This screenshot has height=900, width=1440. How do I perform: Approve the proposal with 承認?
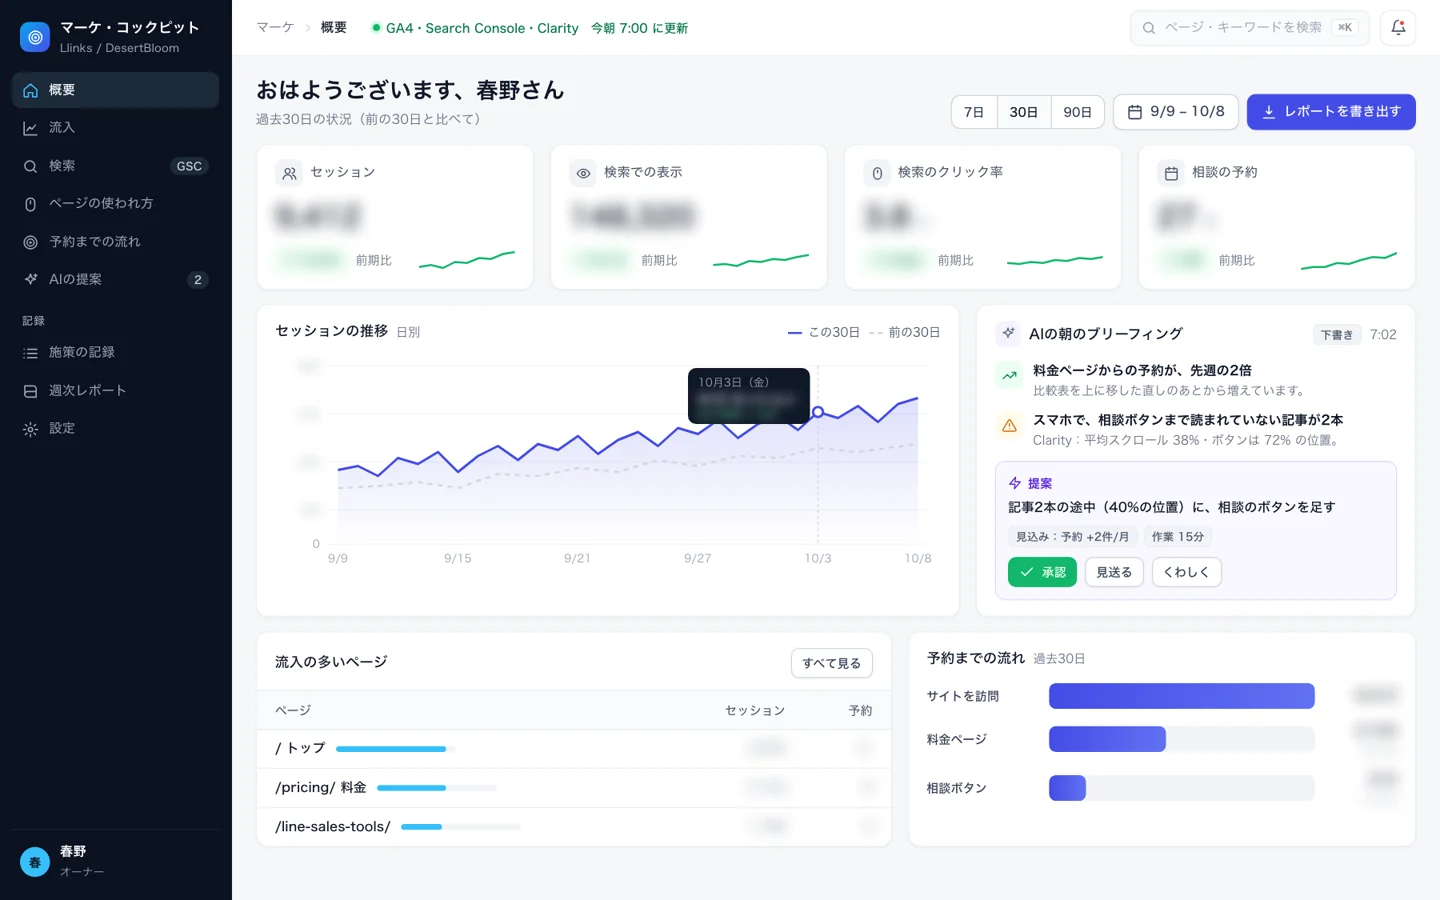pyautogui.click(x=1042, y=572)
